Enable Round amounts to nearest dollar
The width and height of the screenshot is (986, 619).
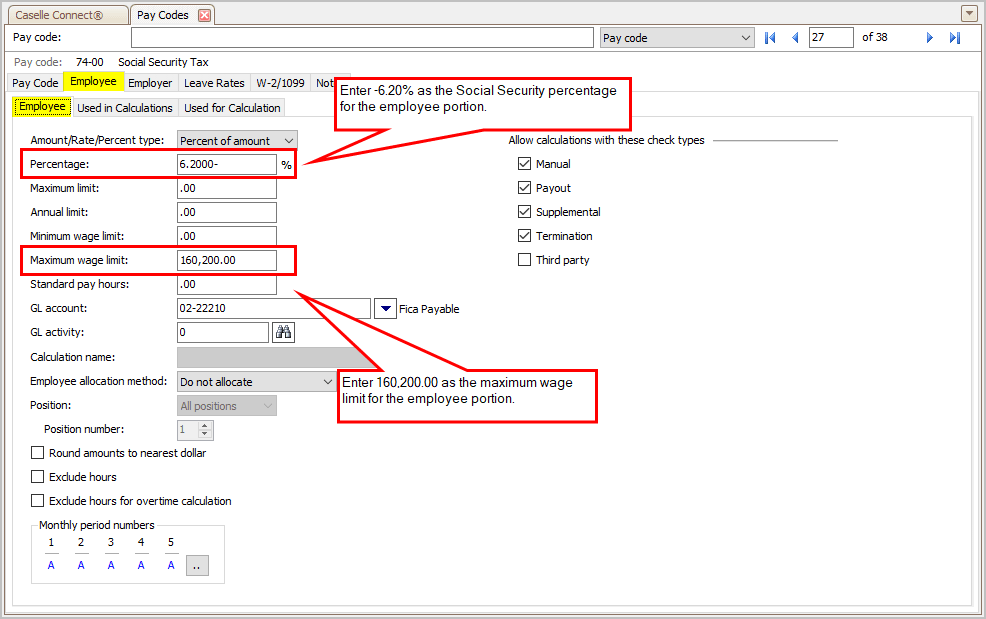click(38, 453)
